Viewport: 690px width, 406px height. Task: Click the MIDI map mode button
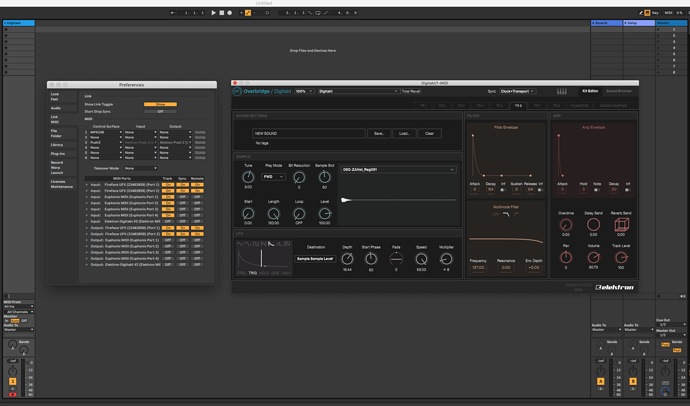coord(670,13)
